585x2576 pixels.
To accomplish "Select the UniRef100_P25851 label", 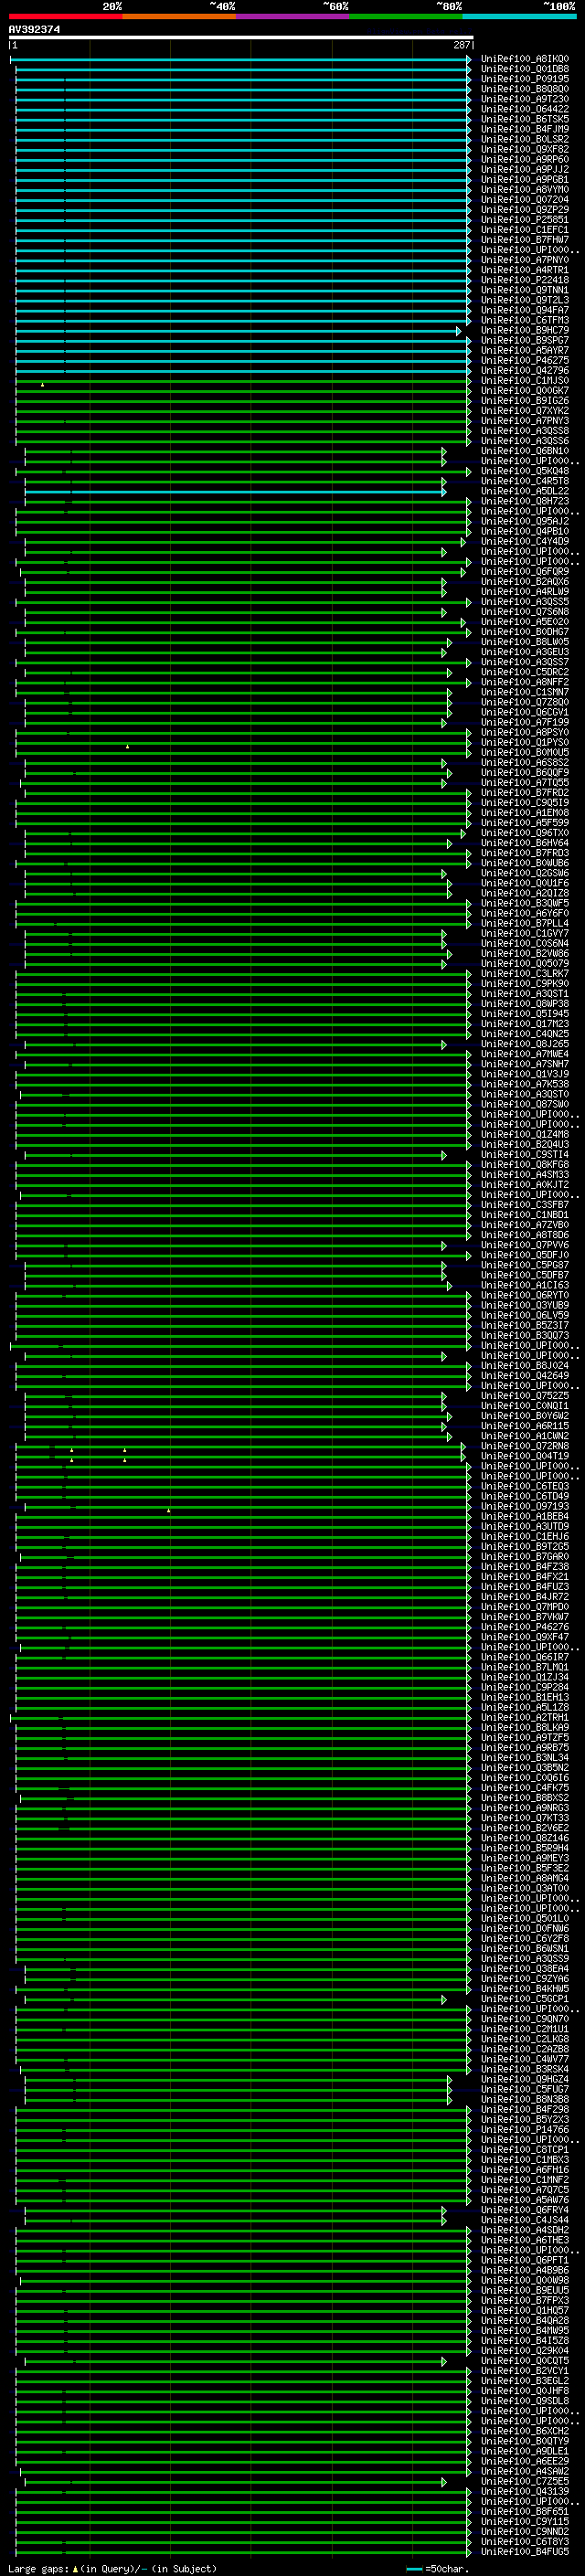I will pyautogui.click(x=524, y=220).
